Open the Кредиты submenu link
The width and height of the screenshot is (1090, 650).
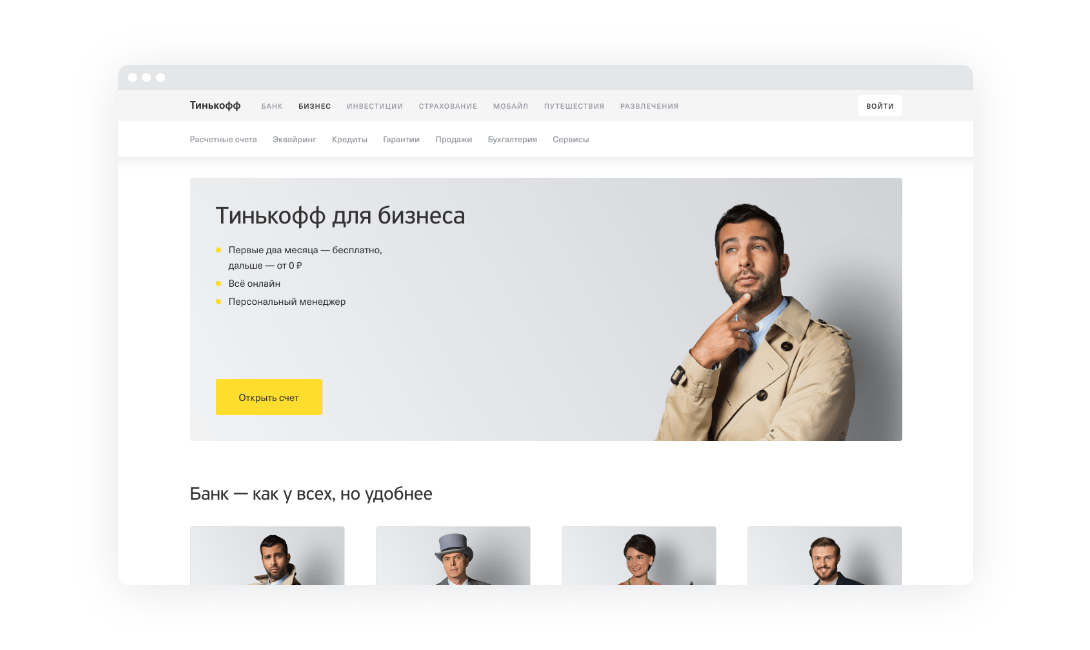click(350, 140)
